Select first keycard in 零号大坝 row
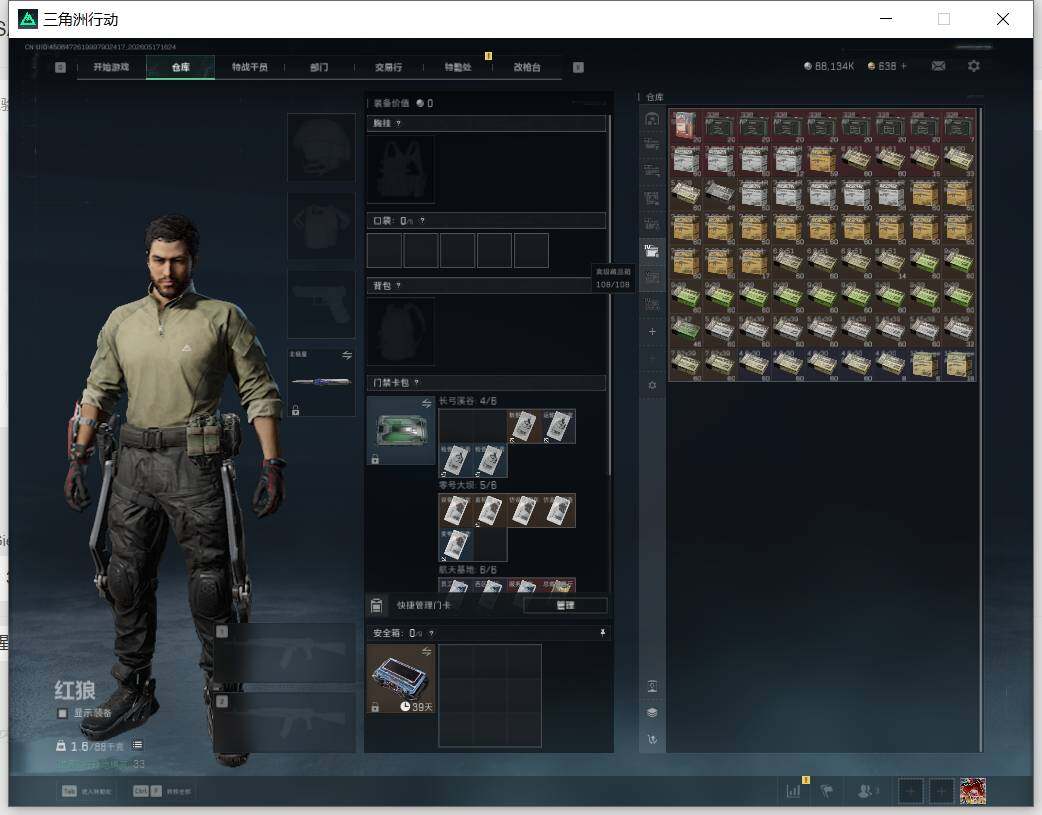The image size is (1042, 815). click(455, 511)
